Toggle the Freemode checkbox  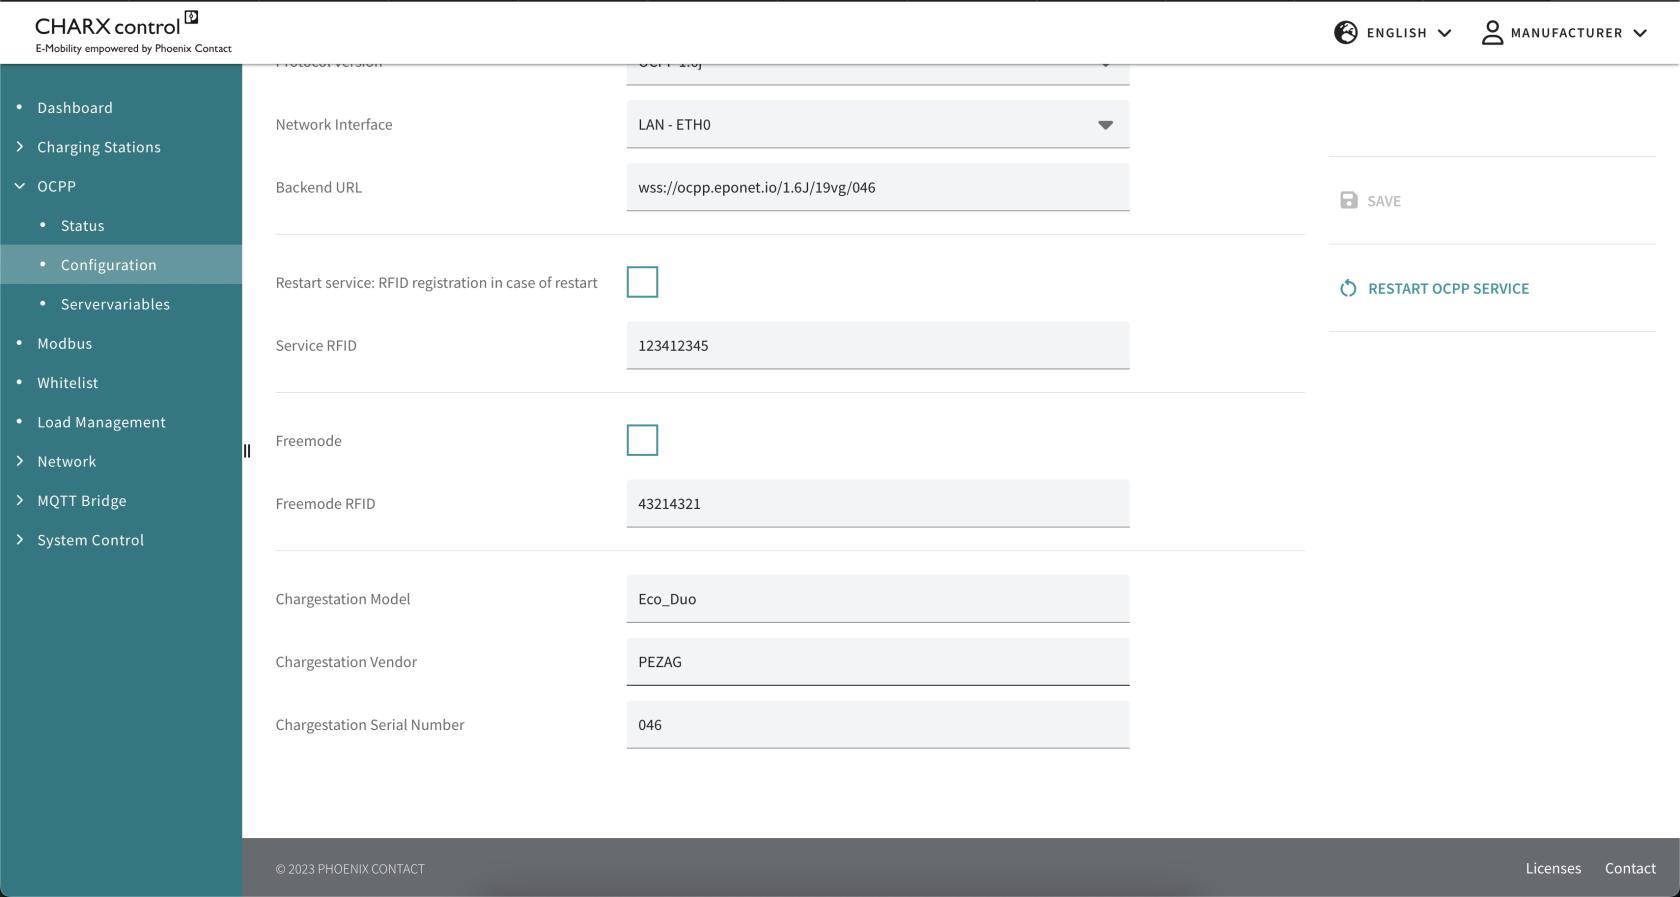pyautogui.click(x=642, y=440)
